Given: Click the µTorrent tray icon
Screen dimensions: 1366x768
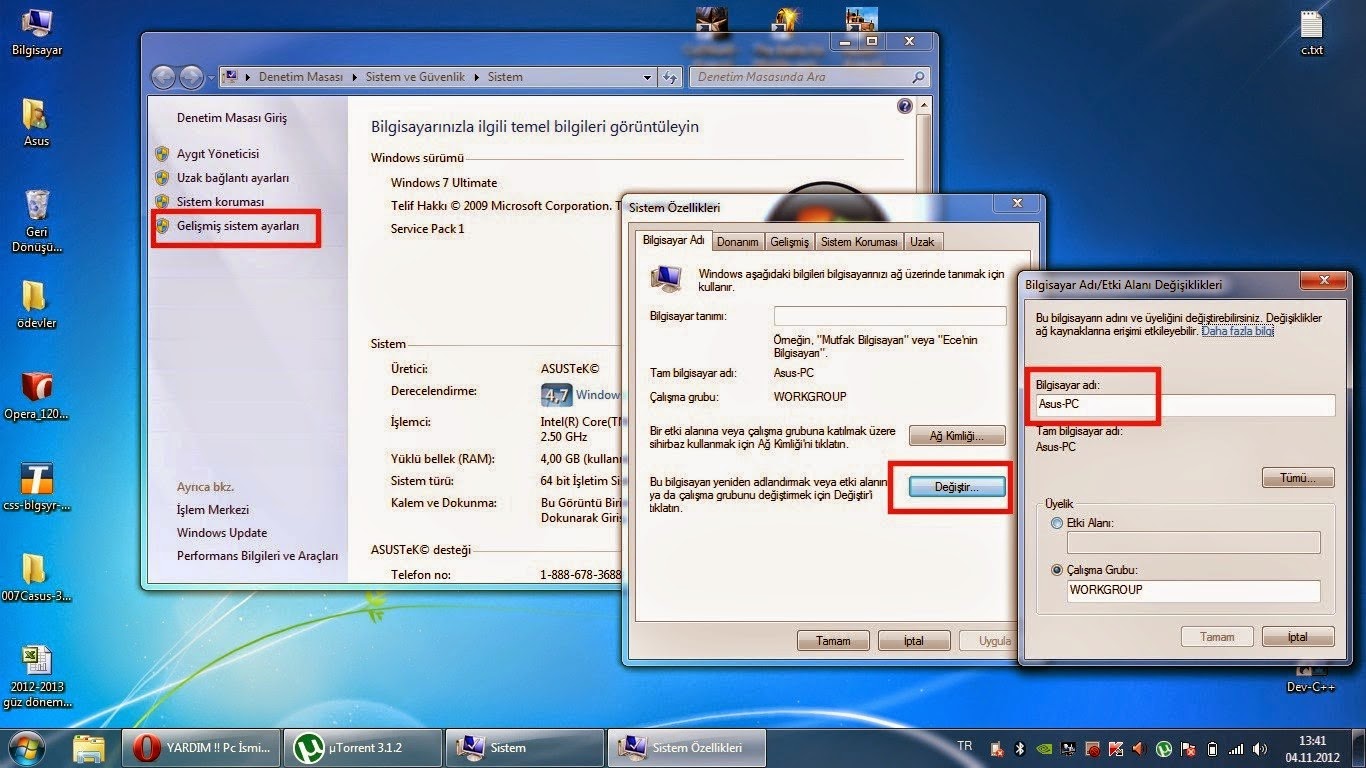Looking at the screenshot, I should click(x=1164, y=748).
